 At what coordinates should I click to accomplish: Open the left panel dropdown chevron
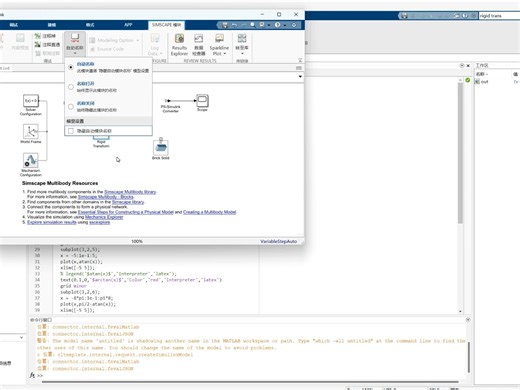(21, 337)
